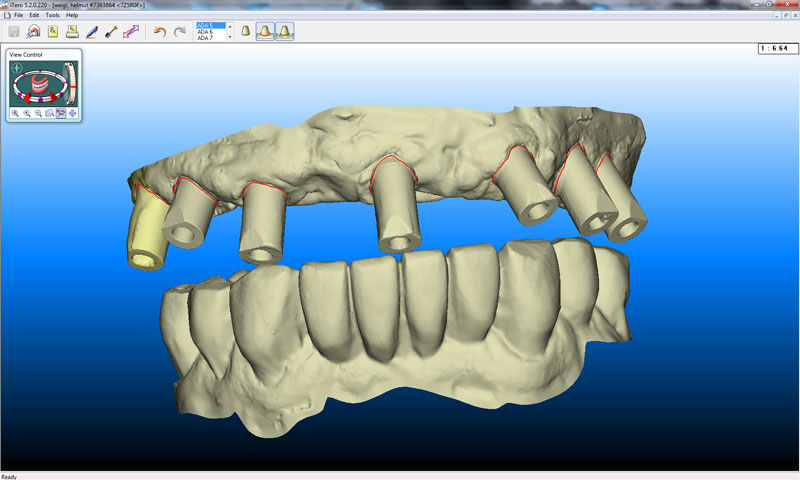
Task: Click zoom in magnifier in View Control
Action: [x=17, y=113]
